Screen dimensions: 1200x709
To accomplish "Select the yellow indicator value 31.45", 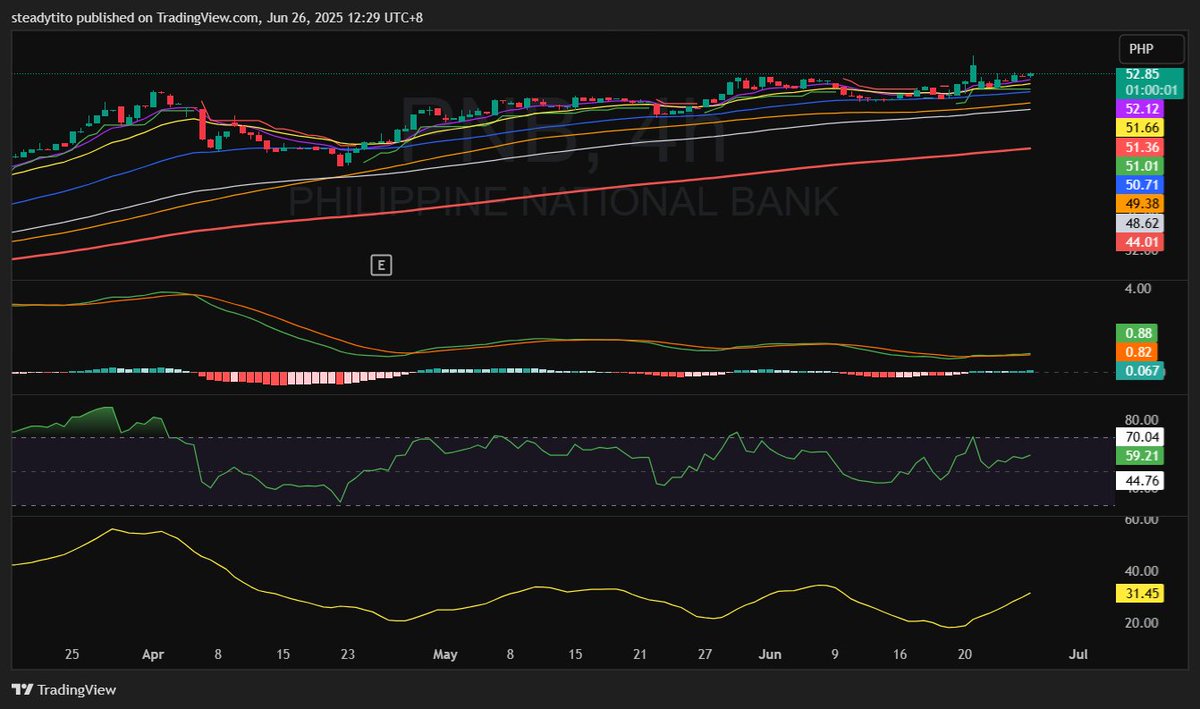I will click(x=1140, y=594).
